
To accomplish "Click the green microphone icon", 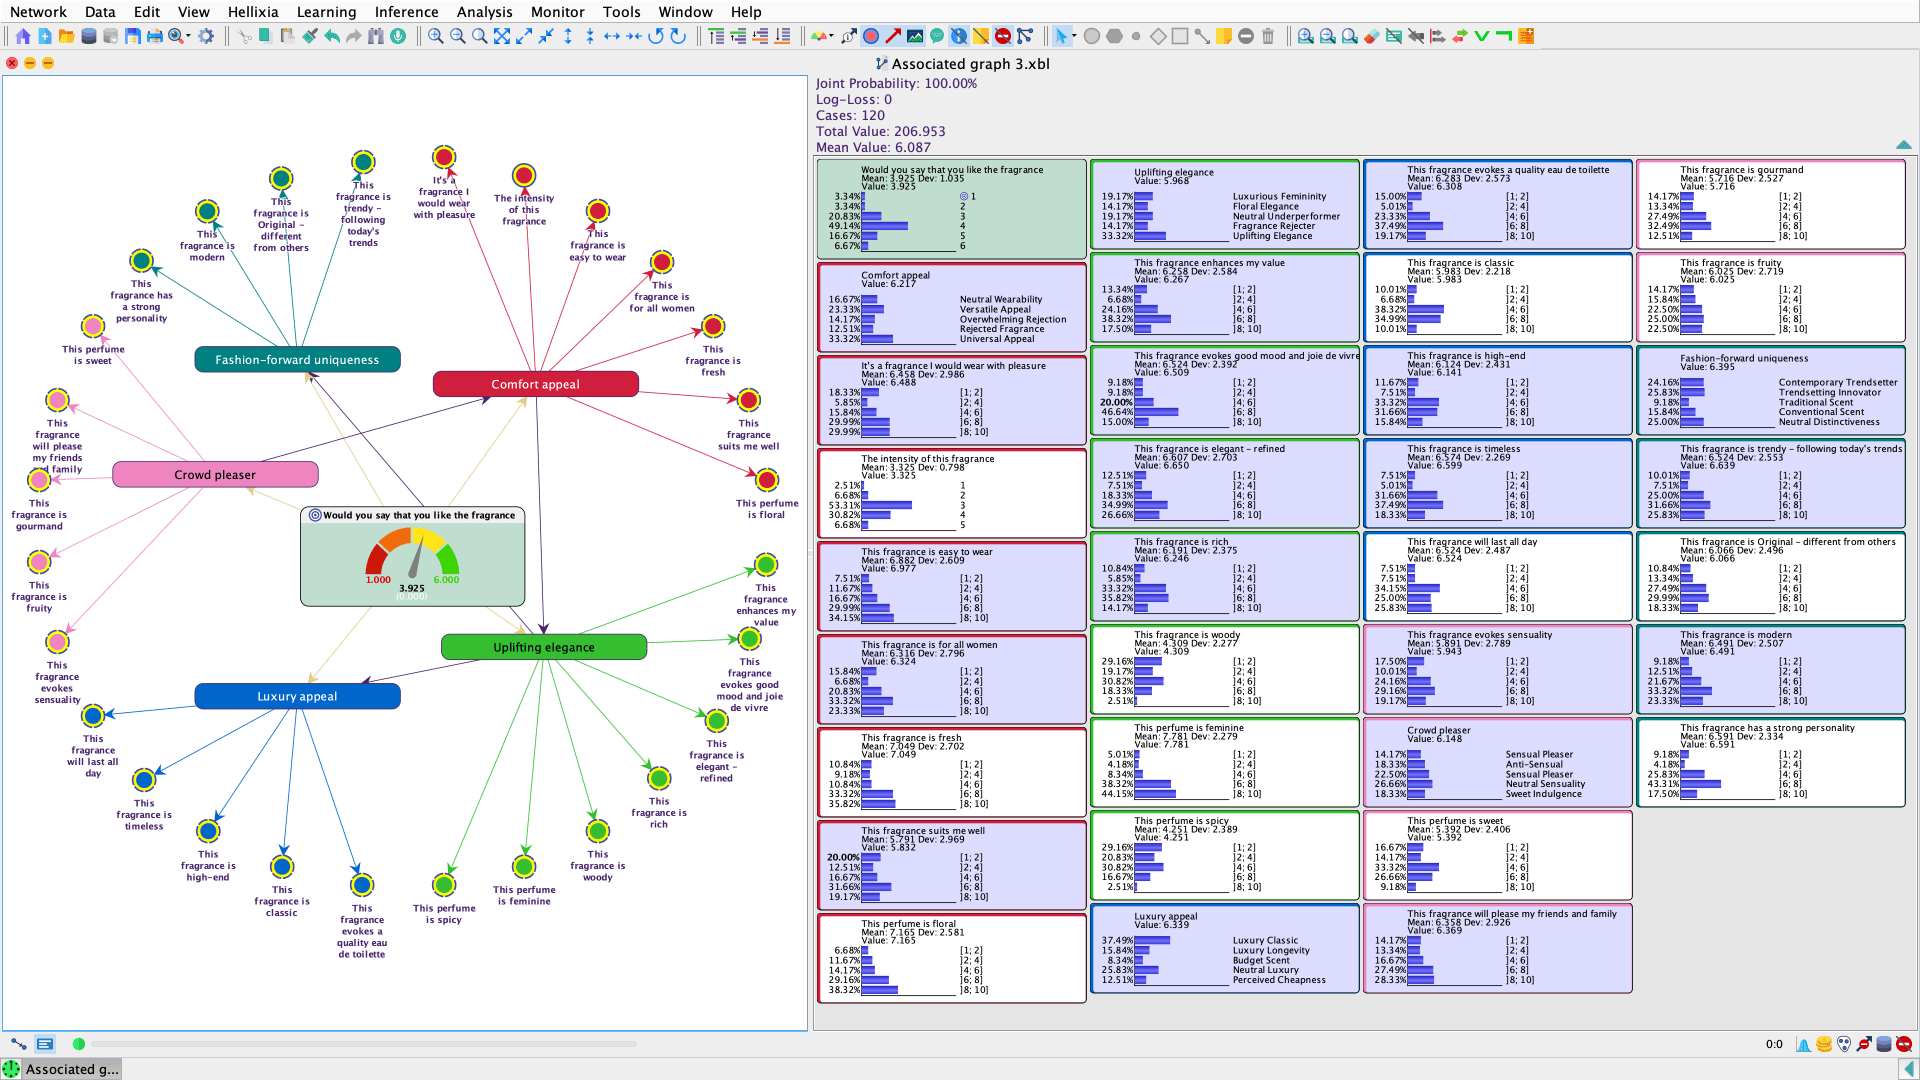I will tap(398, 36).
